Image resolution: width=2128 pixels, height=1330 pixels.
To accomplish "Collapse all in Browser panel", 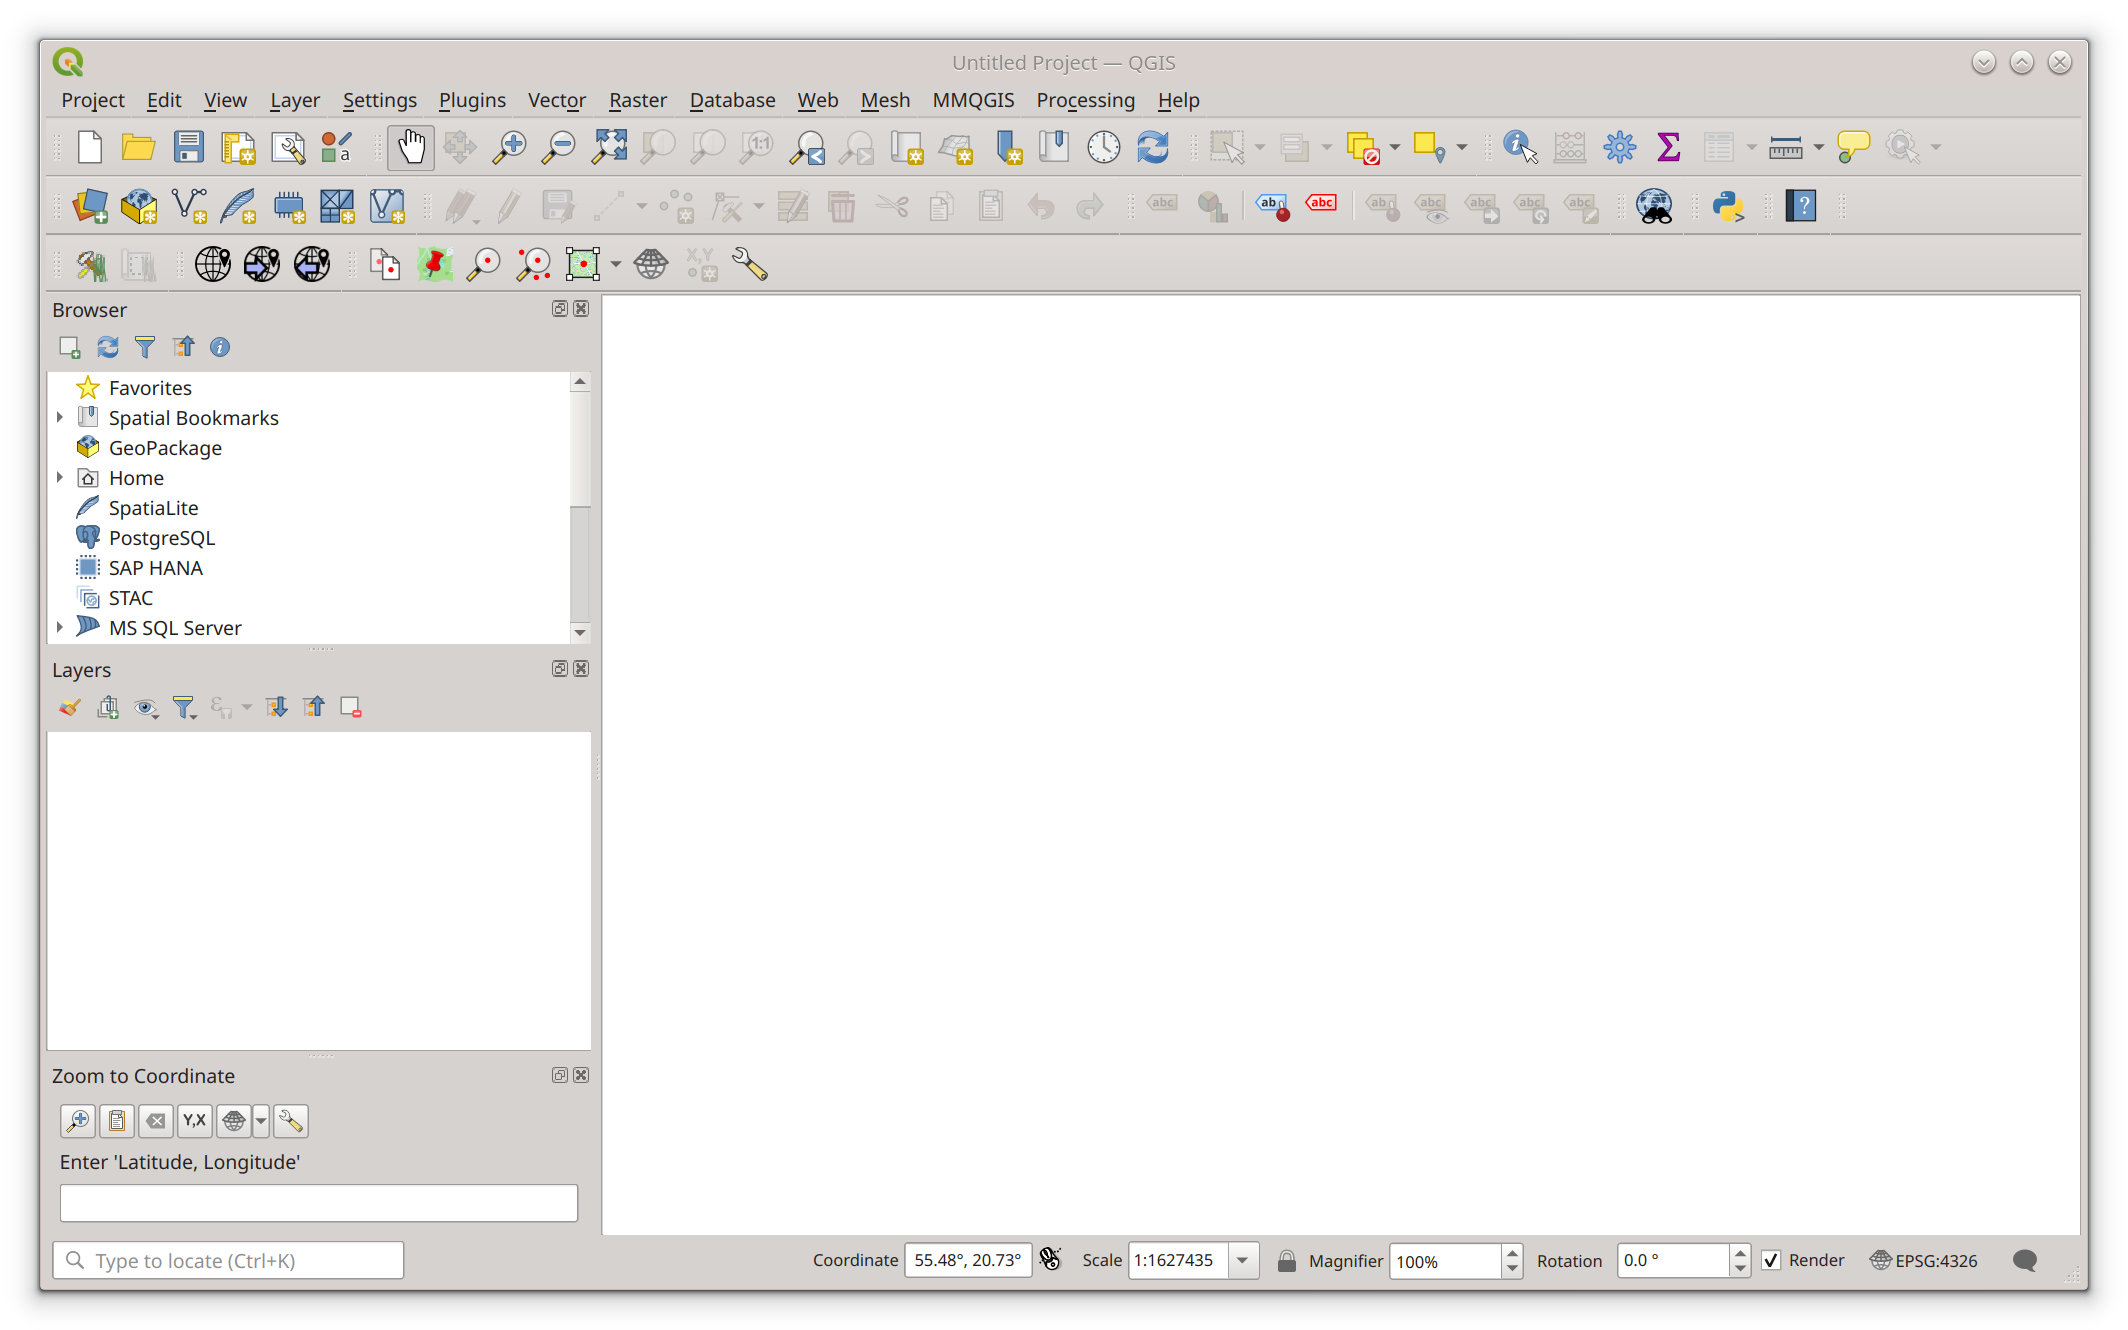I will (183, 347).
